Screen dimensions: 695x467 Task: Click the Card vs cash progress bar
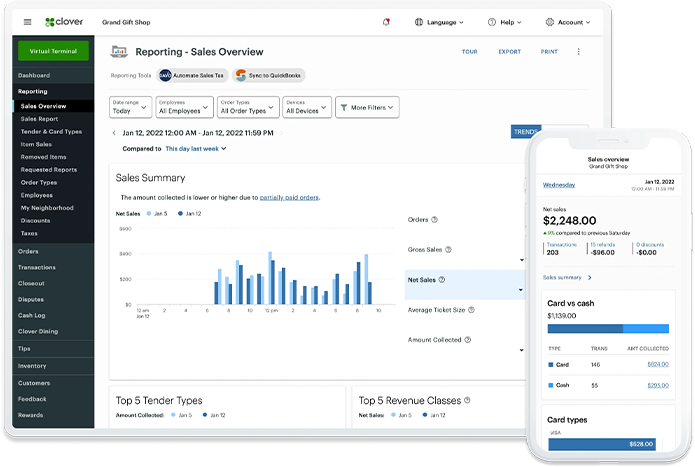tap(607, 328)
